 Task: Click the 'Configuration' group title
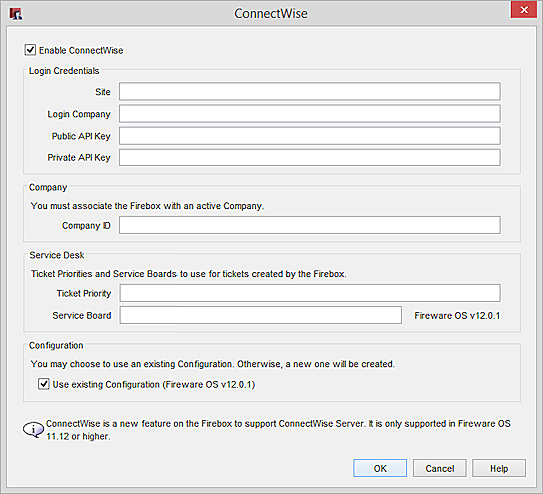point(56,345)
